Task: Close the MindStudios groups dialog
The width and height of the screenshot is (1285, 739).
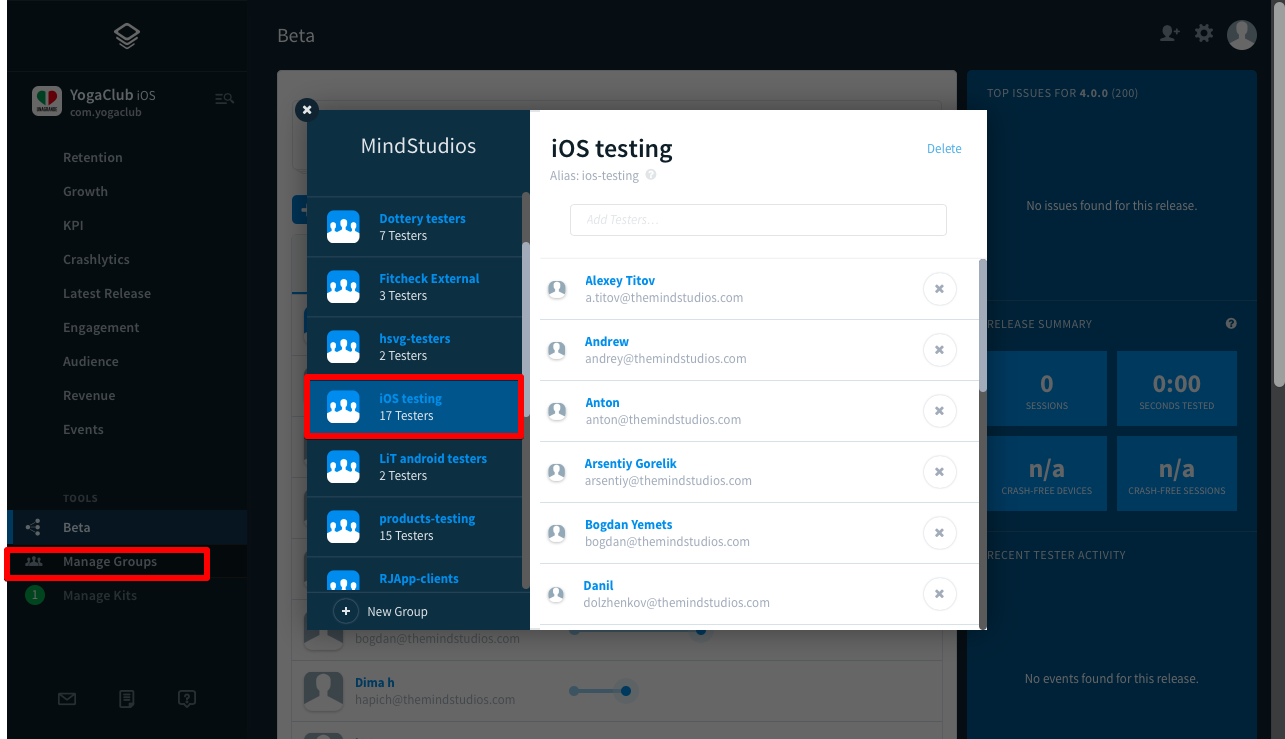Action: click(307, 110)
